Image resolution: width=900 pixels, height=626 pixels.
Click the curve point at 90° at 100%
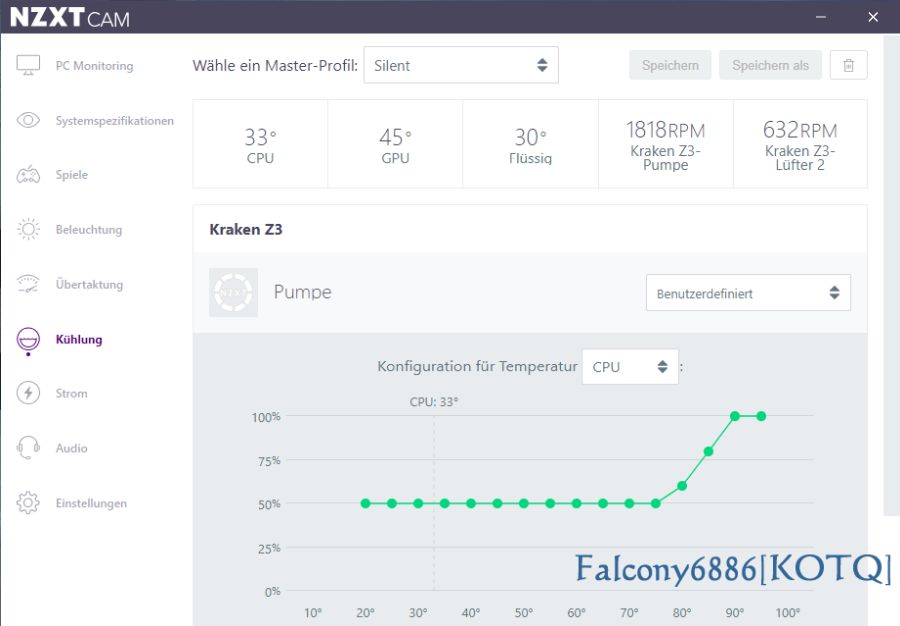point(735,416)
